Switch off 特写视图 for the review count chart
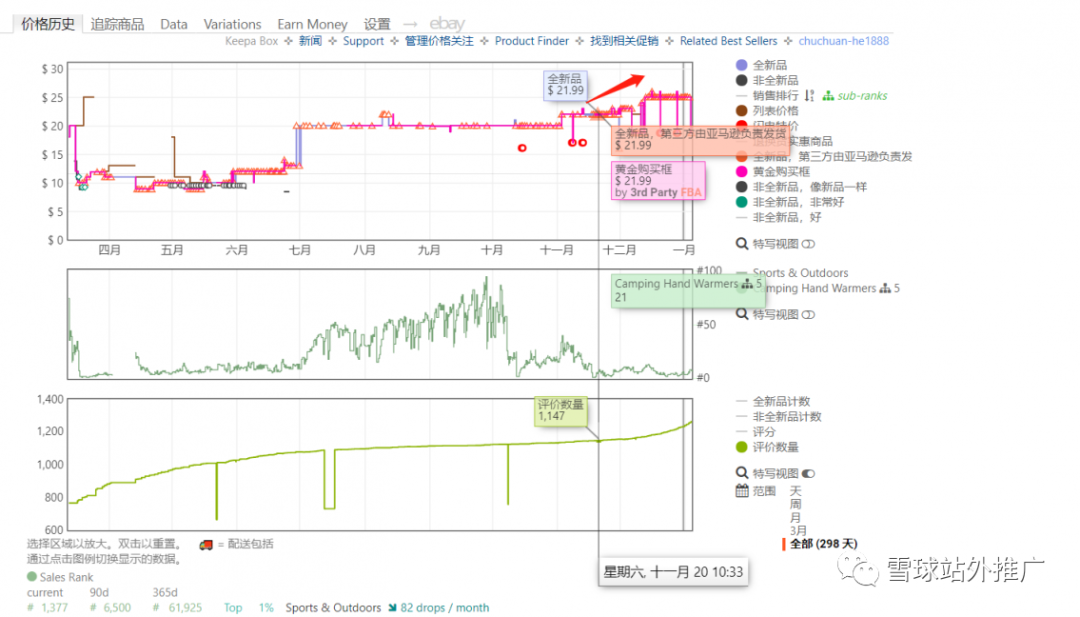 click(x=809, y=474)
